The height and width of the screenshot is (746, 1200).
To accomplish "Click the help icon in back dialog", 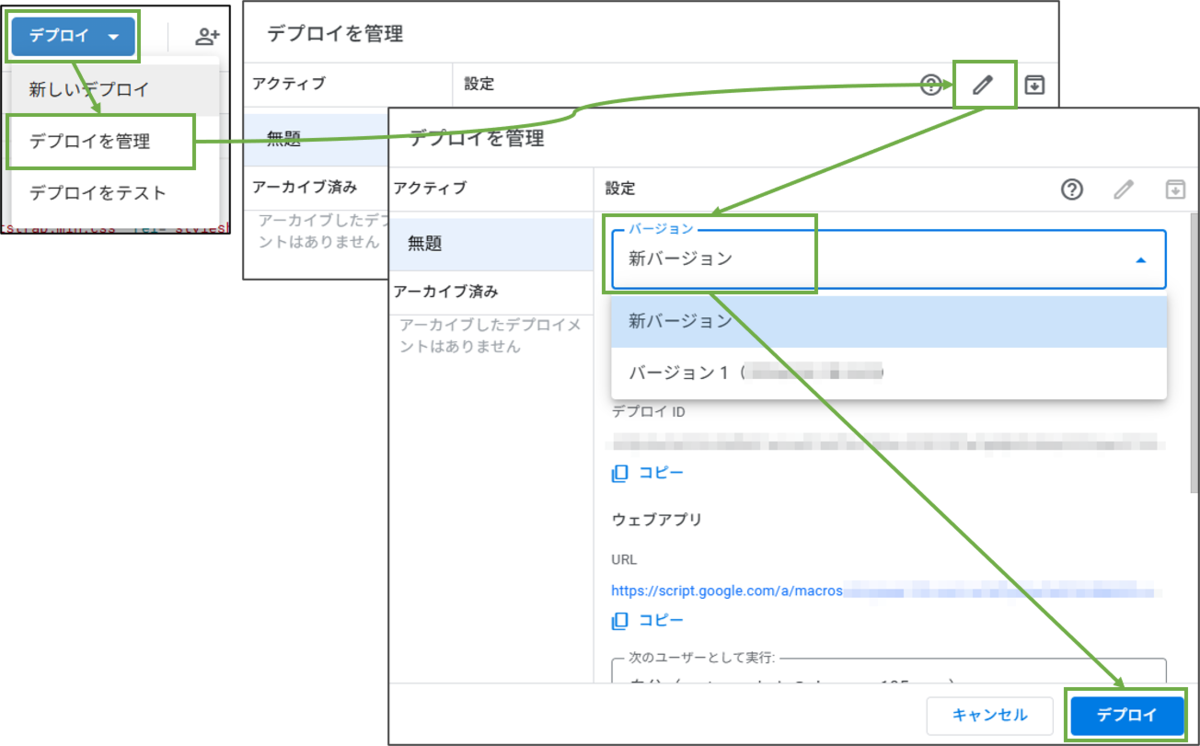I will pos(931,85).
